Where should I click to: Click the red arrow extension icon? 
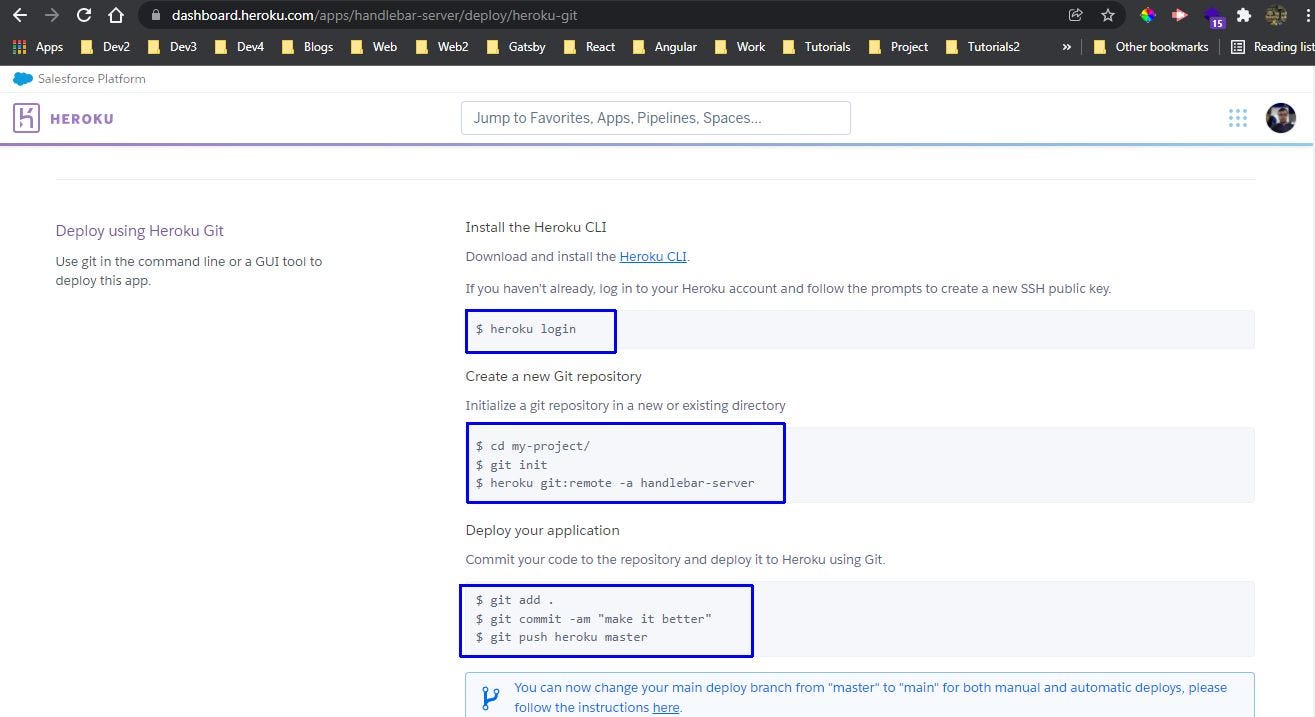coord(1179,15)
